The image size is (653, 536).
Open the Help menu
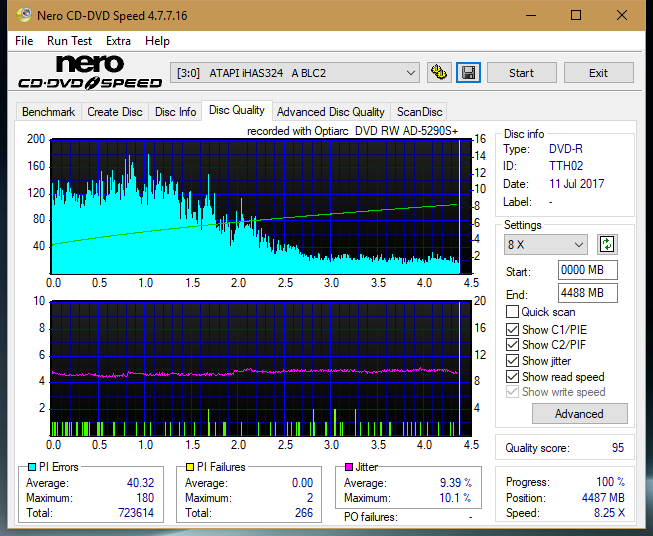(x=157, y=41)
